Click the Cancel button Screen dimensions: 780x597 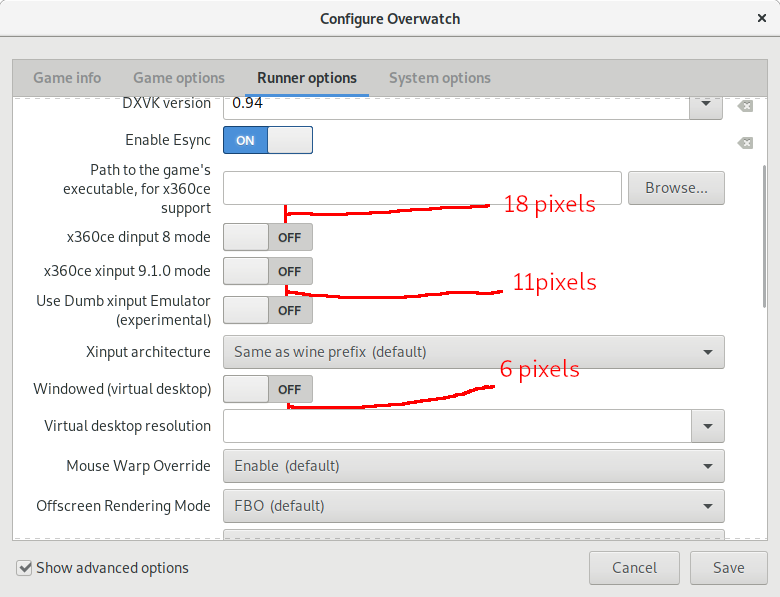click(634, 568)
